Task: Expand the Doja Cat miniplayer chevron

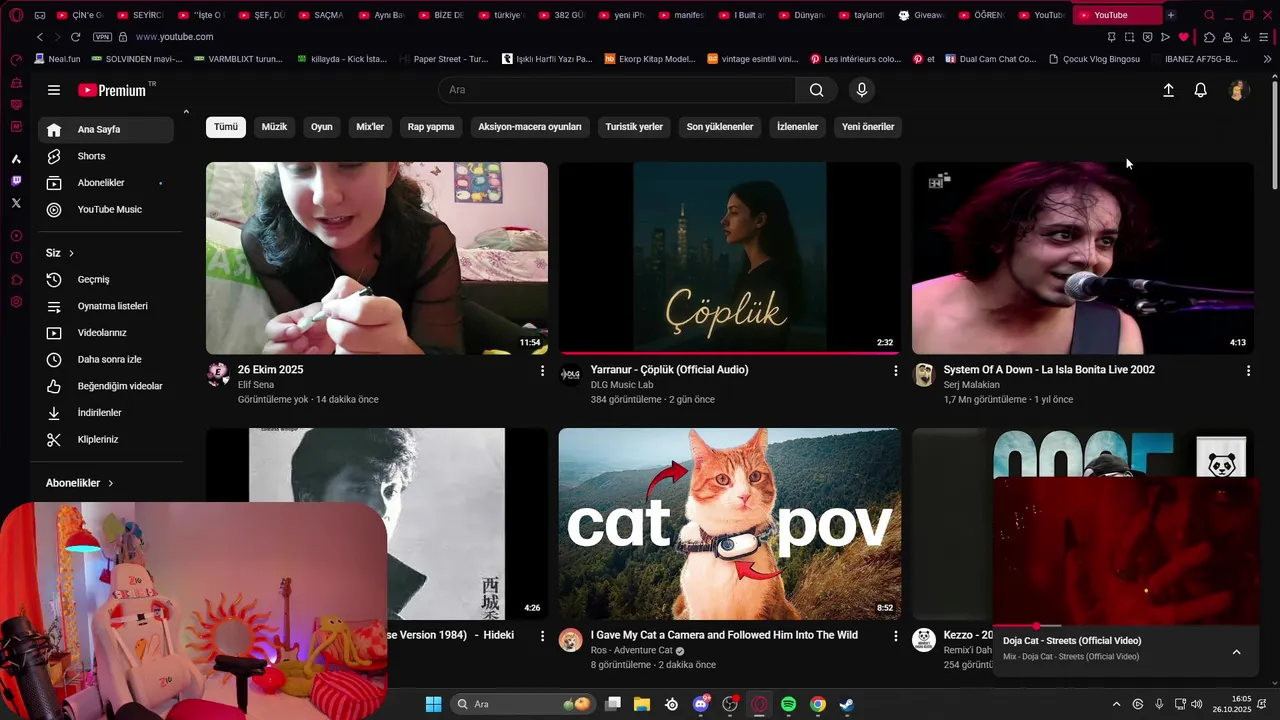Action: point(1236,652)
